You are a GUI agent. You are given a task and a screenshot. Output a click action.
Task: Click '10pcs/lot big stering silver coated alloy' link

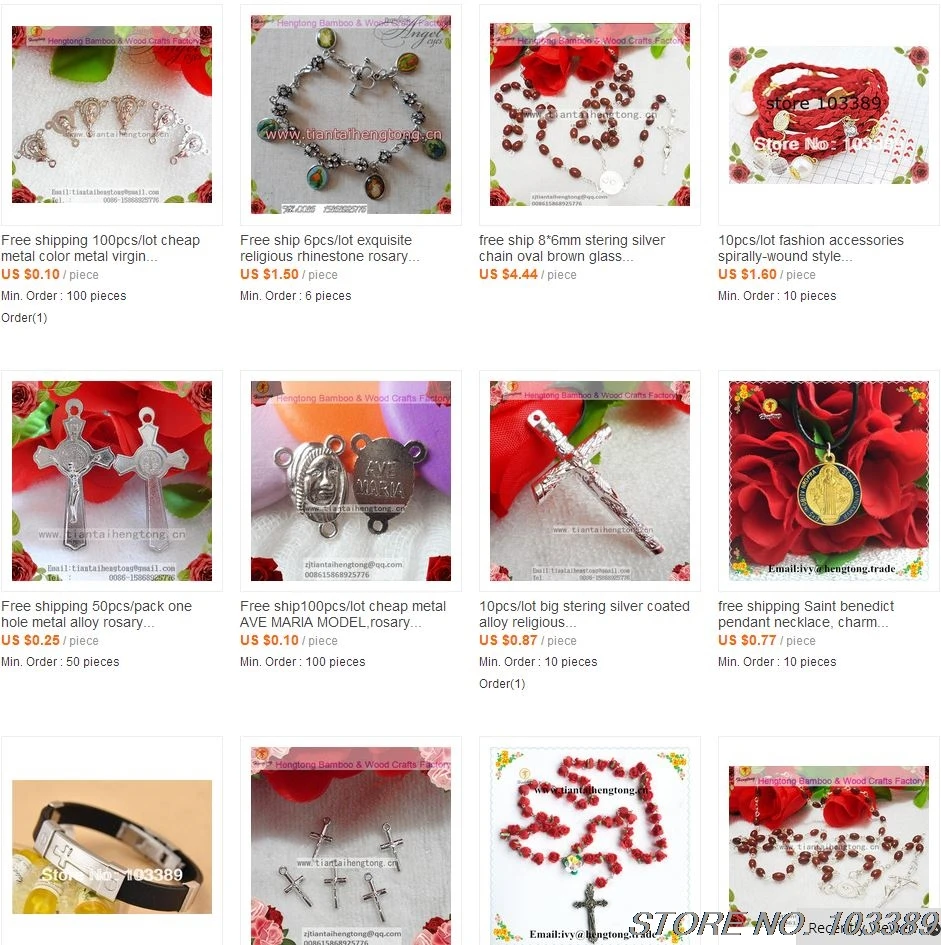click(584, 614)
